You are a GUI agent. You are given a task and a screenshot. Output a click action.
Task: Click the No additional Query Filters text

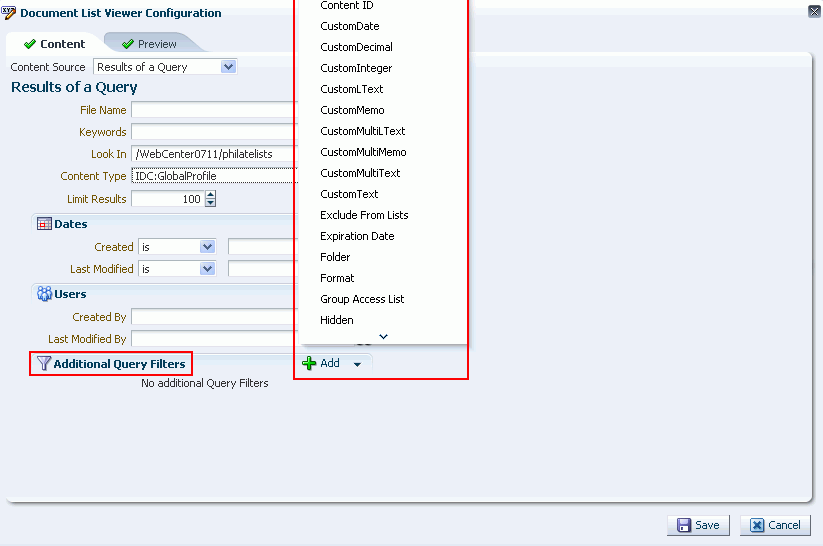click(x=205, y=383)
